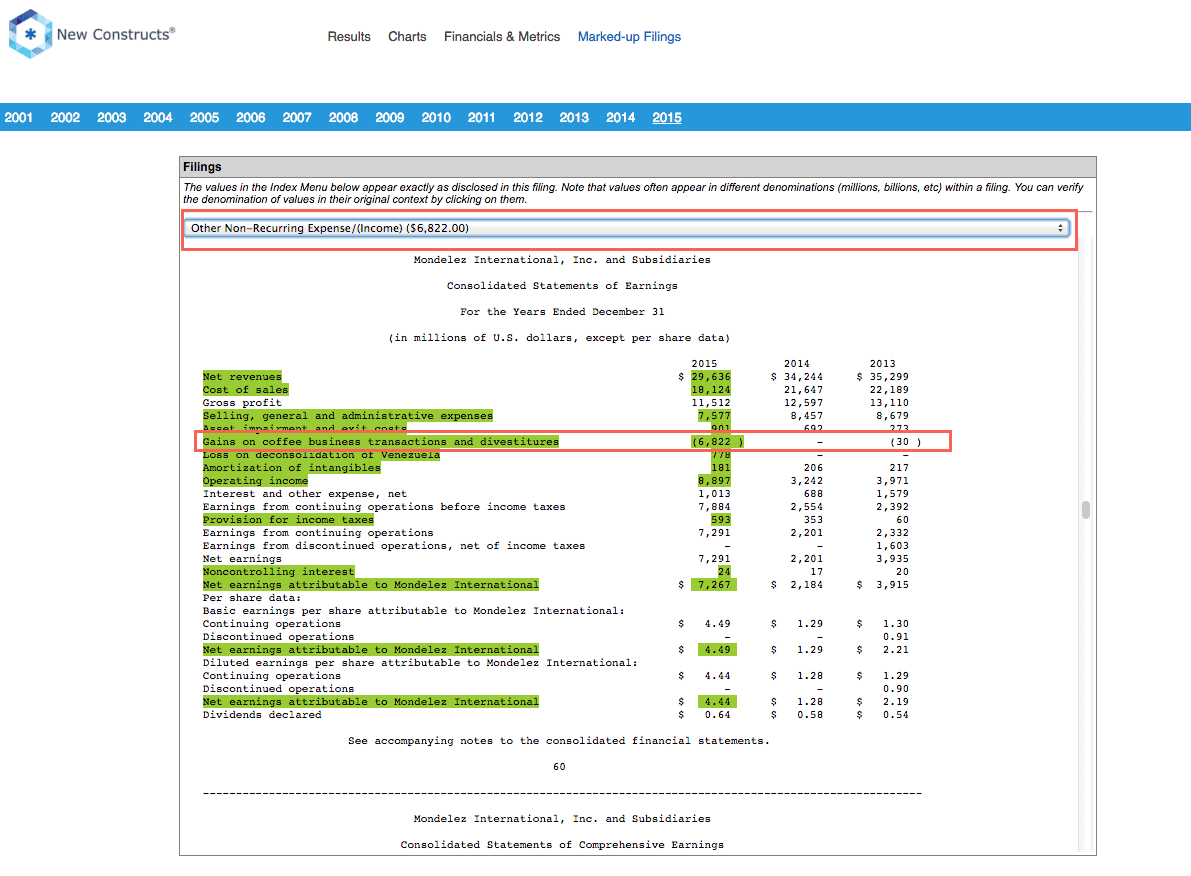Click Gains on coffee business transactions label

tap(381, 441)
